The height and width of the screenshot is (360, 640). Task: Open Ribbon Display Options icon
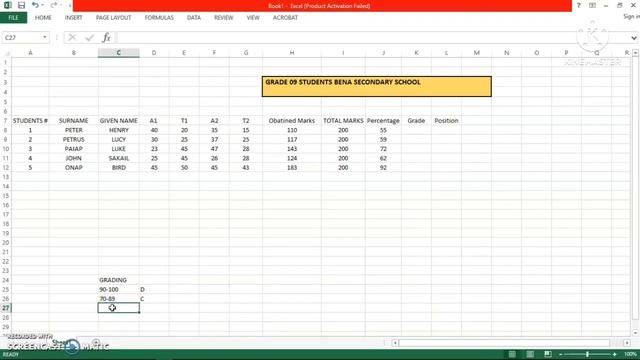pos(592,5)
